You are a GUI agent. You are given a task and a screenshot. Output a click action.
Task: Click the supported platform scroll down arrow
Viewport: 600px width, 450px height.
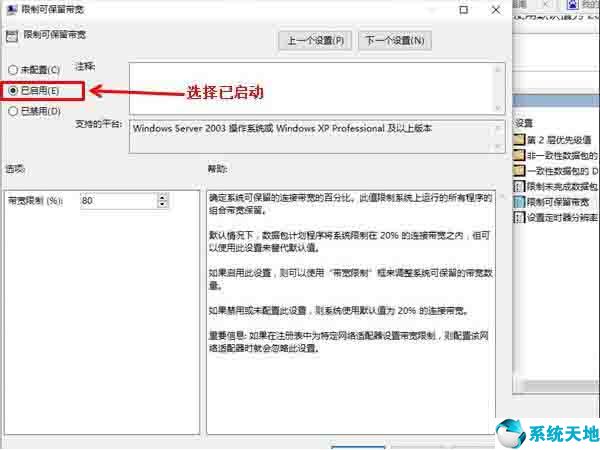click(x=498, y=147)
